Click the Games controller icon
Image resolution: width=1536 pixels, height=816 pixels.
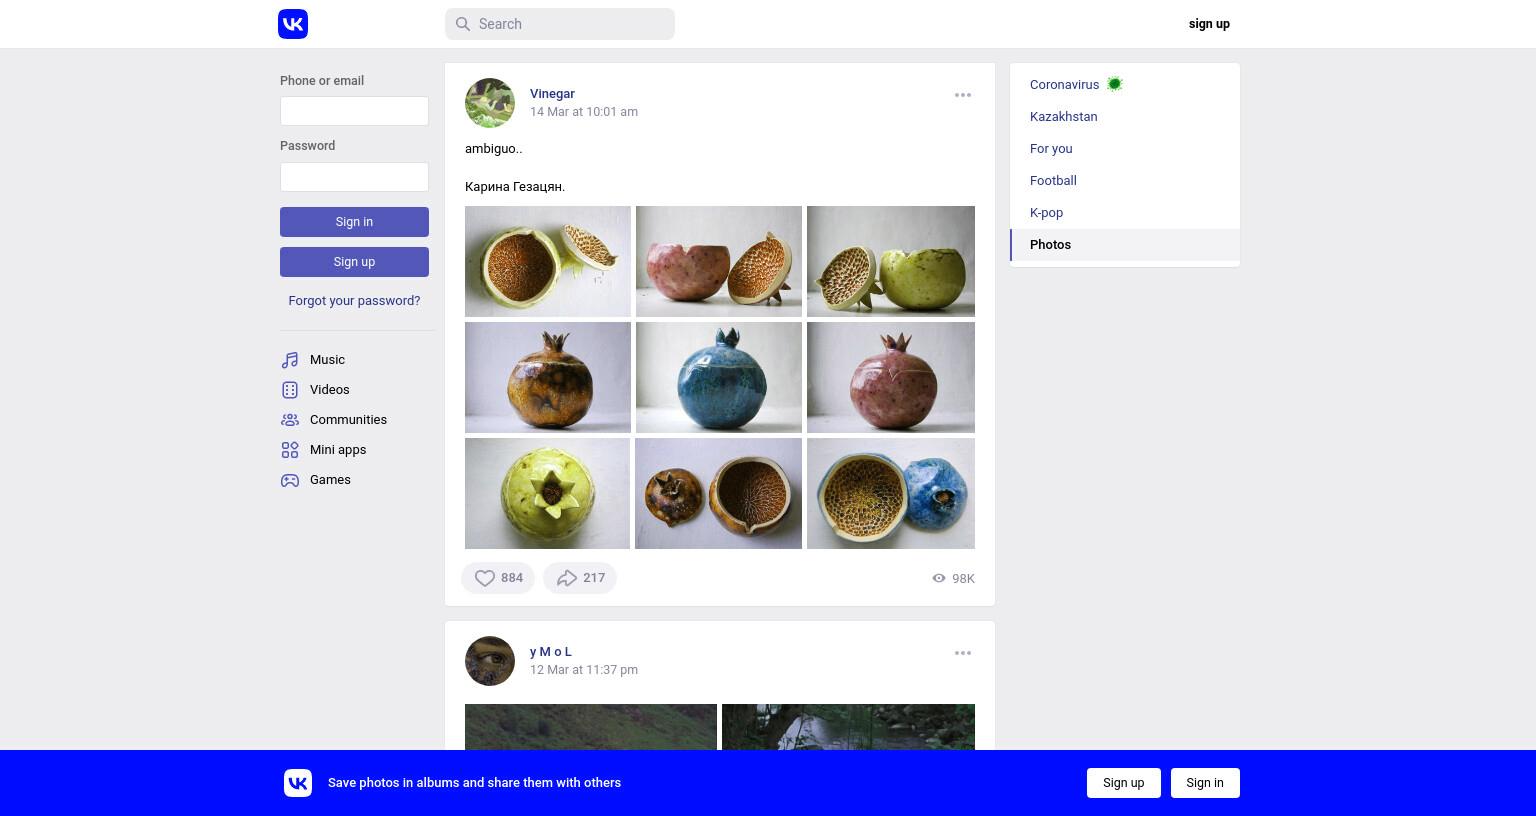tap(290, 480)
